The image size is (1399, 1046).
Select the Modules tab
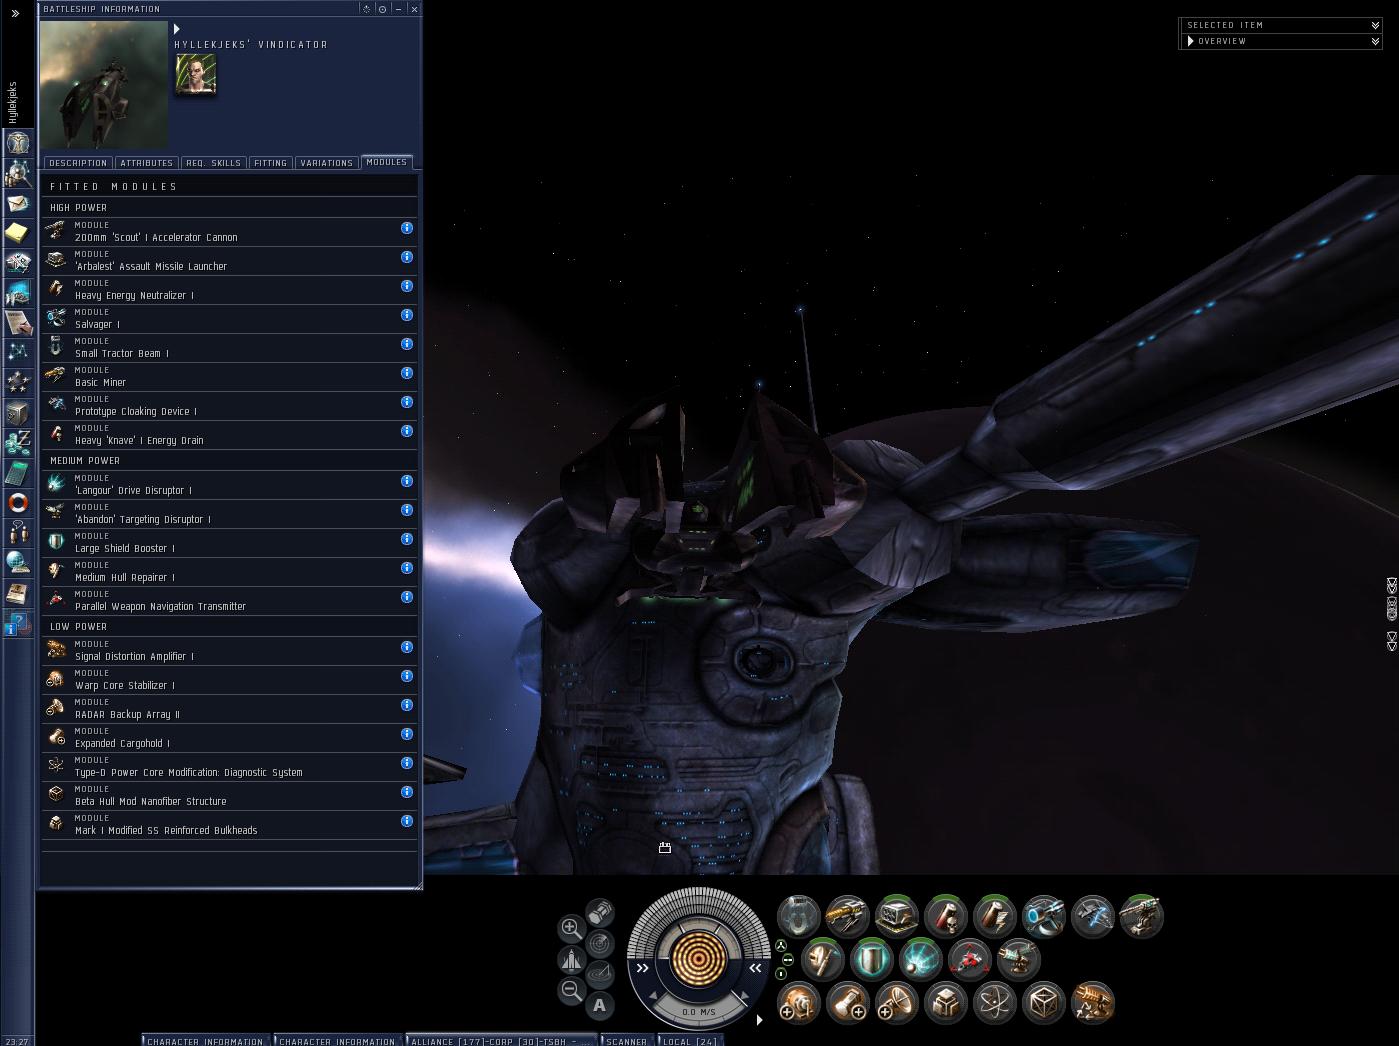coord(386,162)
